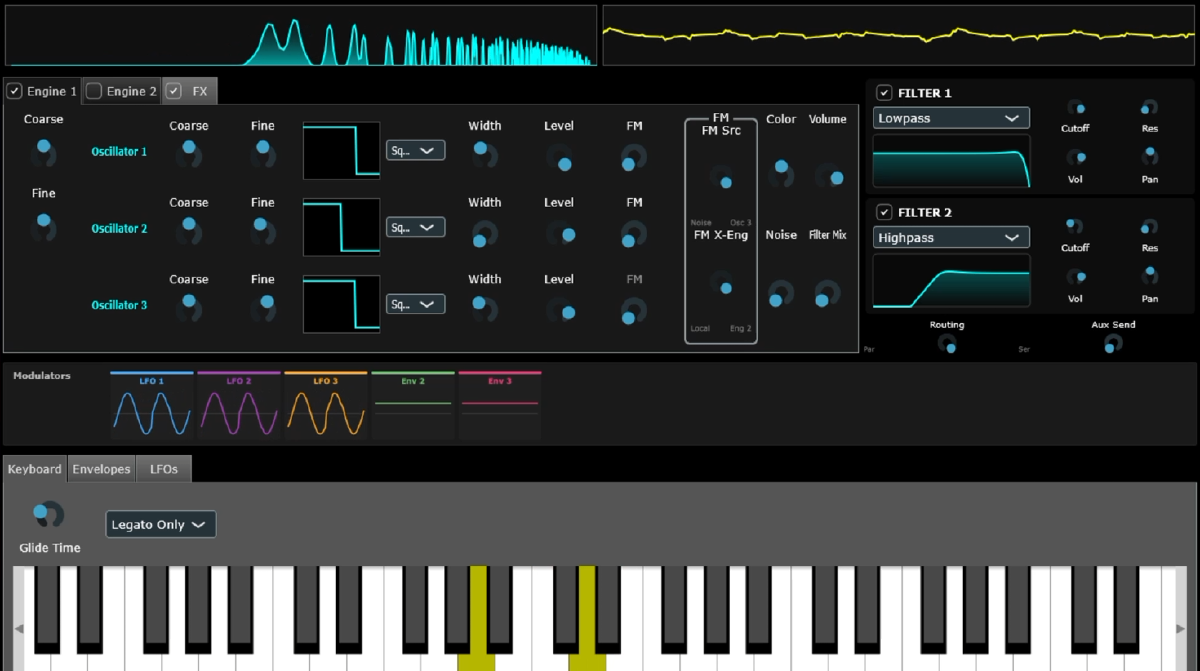Click the Filter 2 Vol knob
The height and width of the screenshot is (671, 1200).
click(1076, 275)
